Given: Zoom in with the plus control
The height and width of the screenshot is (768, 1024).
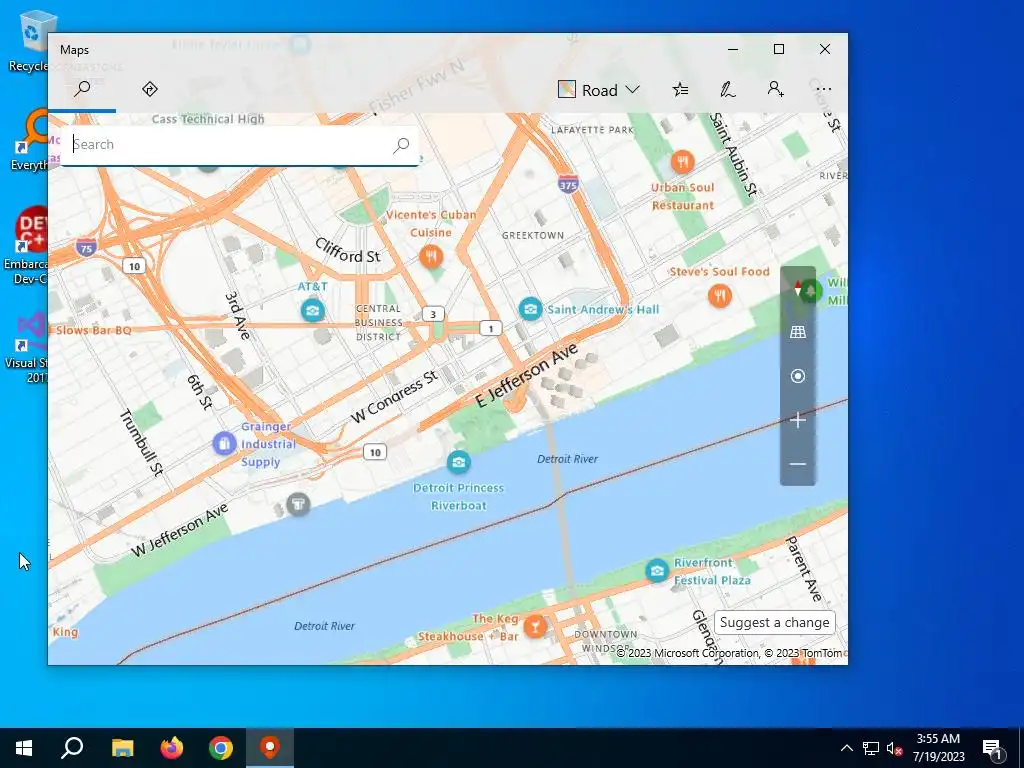Looking at the screenshot, I should [x=797, y=420].
